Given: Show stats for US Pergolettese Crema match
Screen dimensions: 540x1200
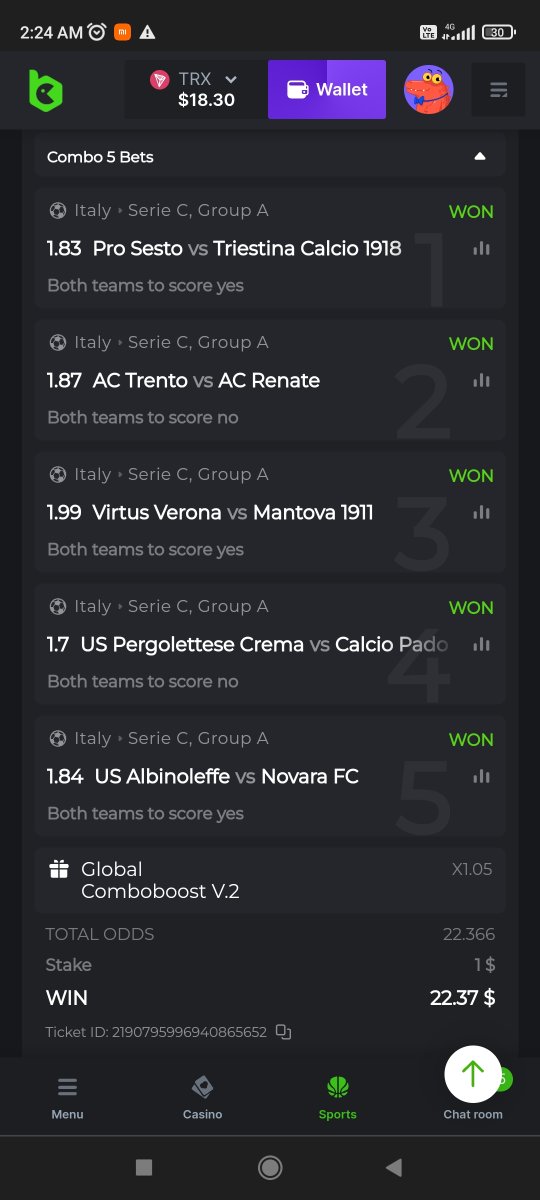Looking at the screenshot, I should [x=482, y=644].
